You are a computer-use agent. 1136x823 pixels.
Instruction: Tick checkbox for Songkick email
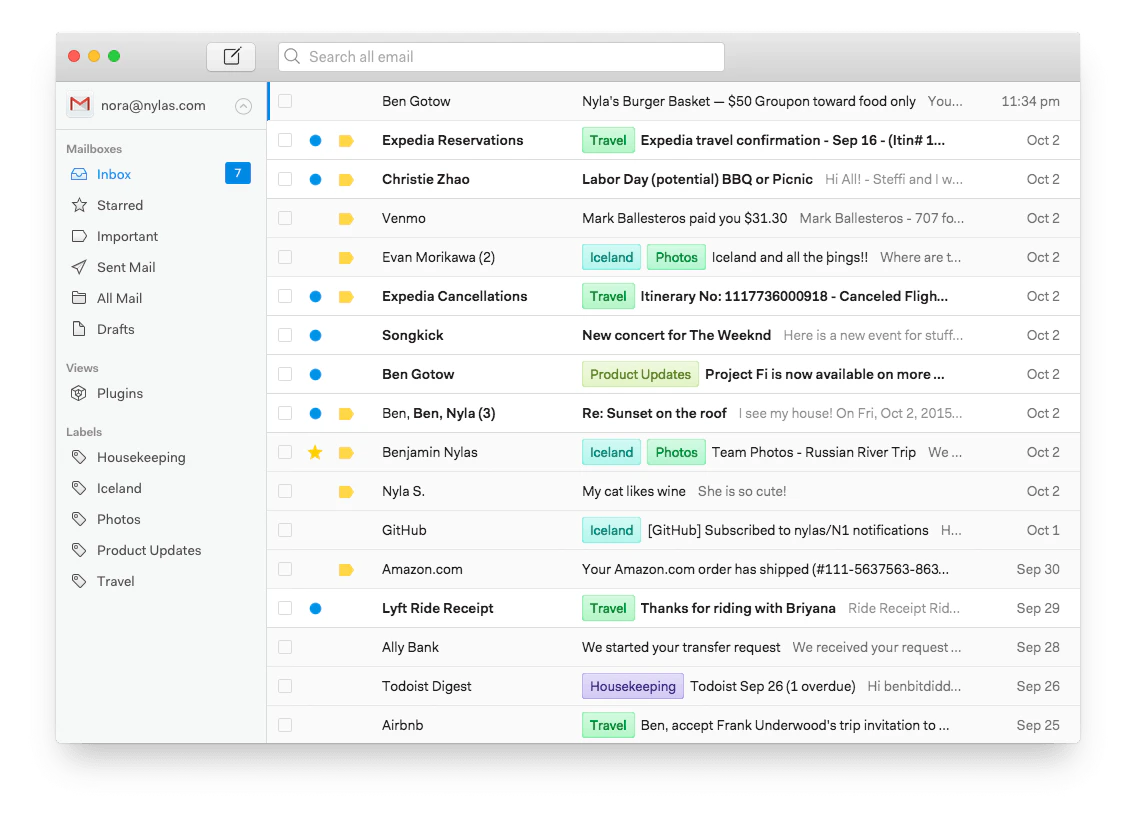(x=285, y=335)
